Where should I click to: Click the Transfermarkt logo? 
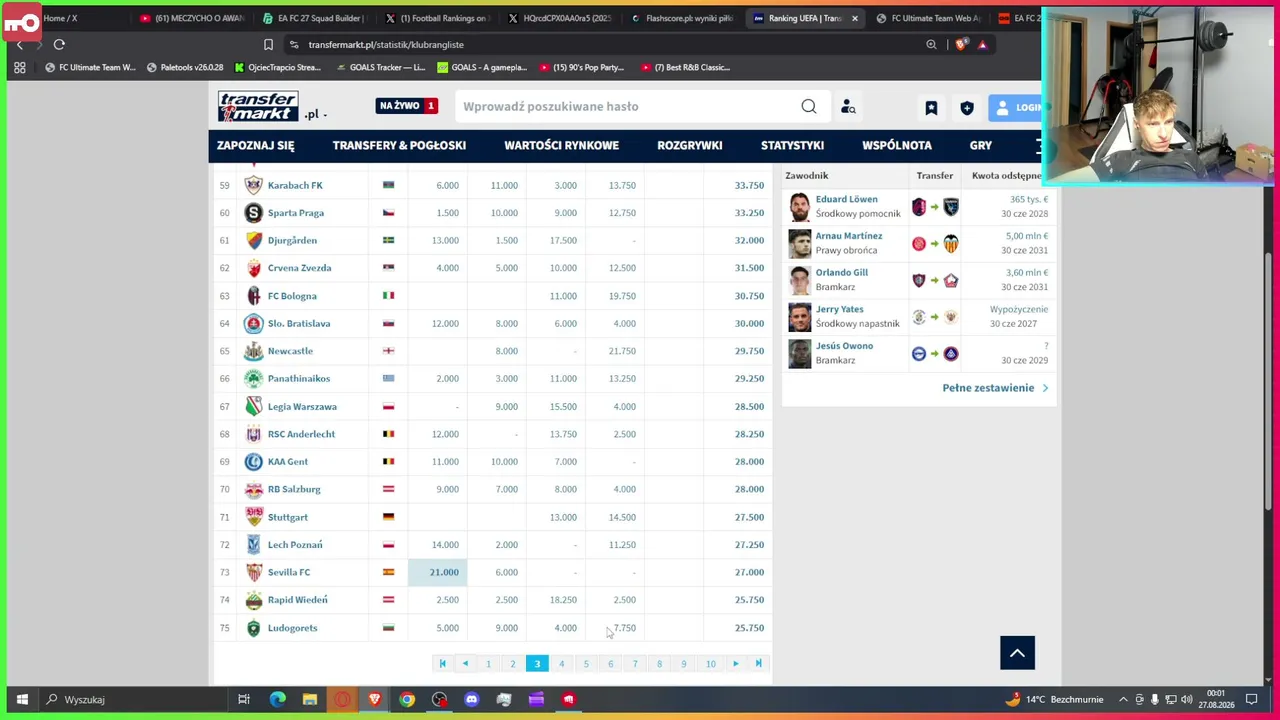pos(258,106)
